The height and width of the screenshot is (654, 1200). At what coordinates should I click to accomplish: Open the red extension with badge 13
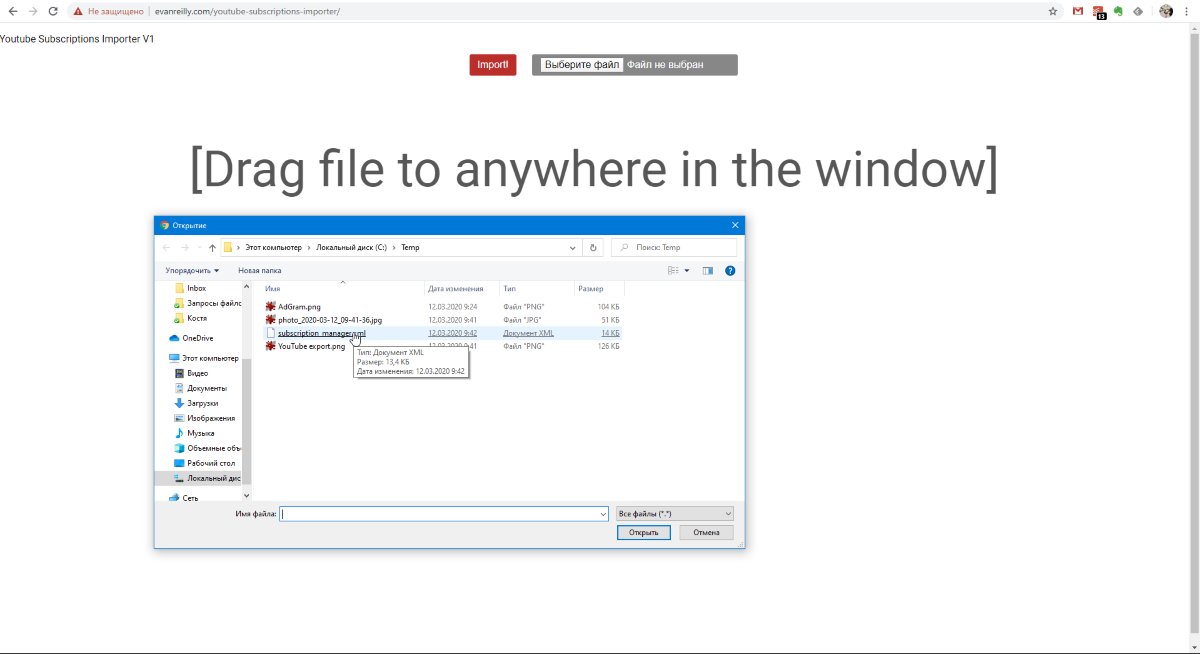tap(1099, 12)
